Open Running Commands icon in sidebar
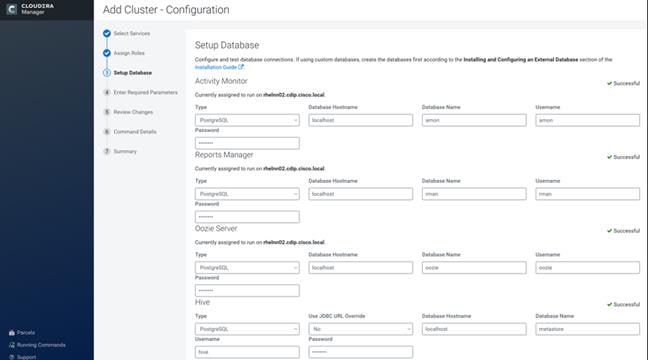 (x=12, y=345)
